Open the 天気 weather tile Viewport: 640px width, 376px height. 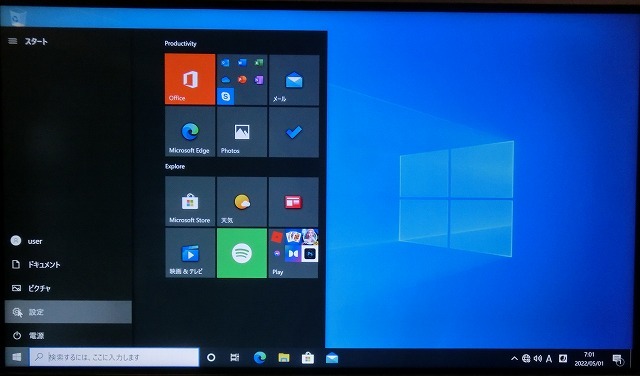point(242,202)
